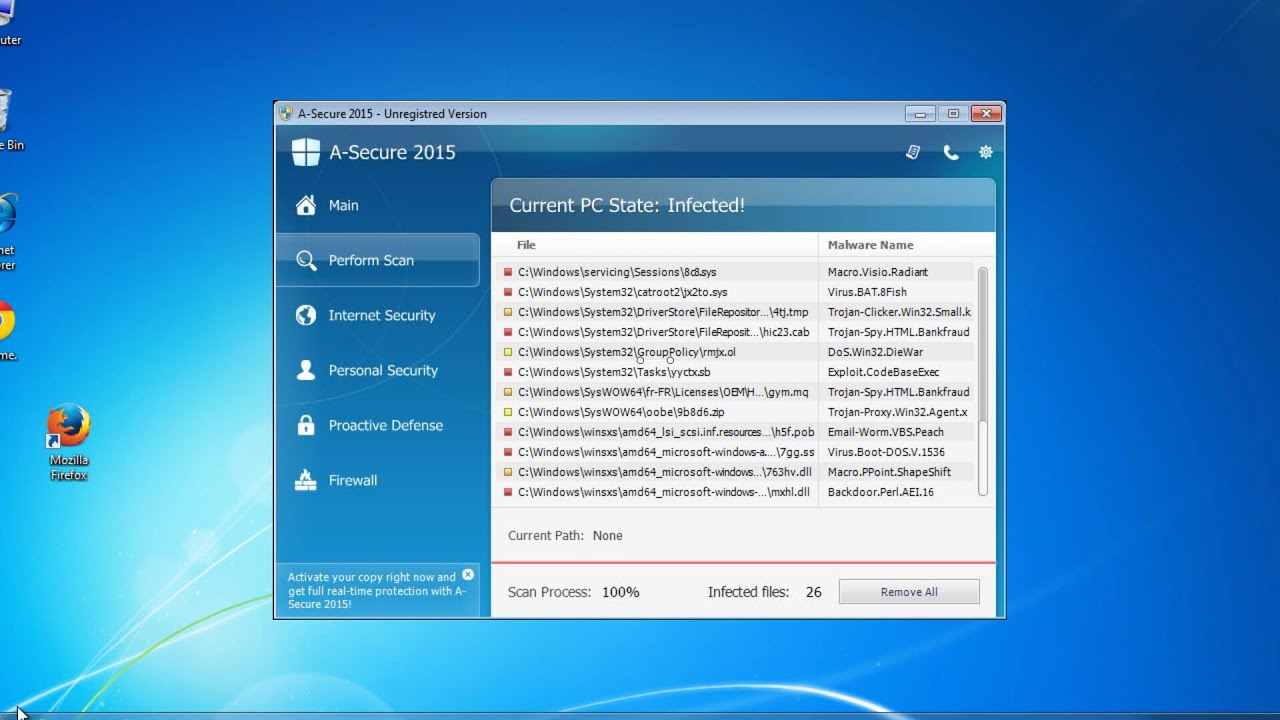Screen dimensions: 1280x720
Task: Click the Internet Security globe icon
Action: [x=306, y=315]
